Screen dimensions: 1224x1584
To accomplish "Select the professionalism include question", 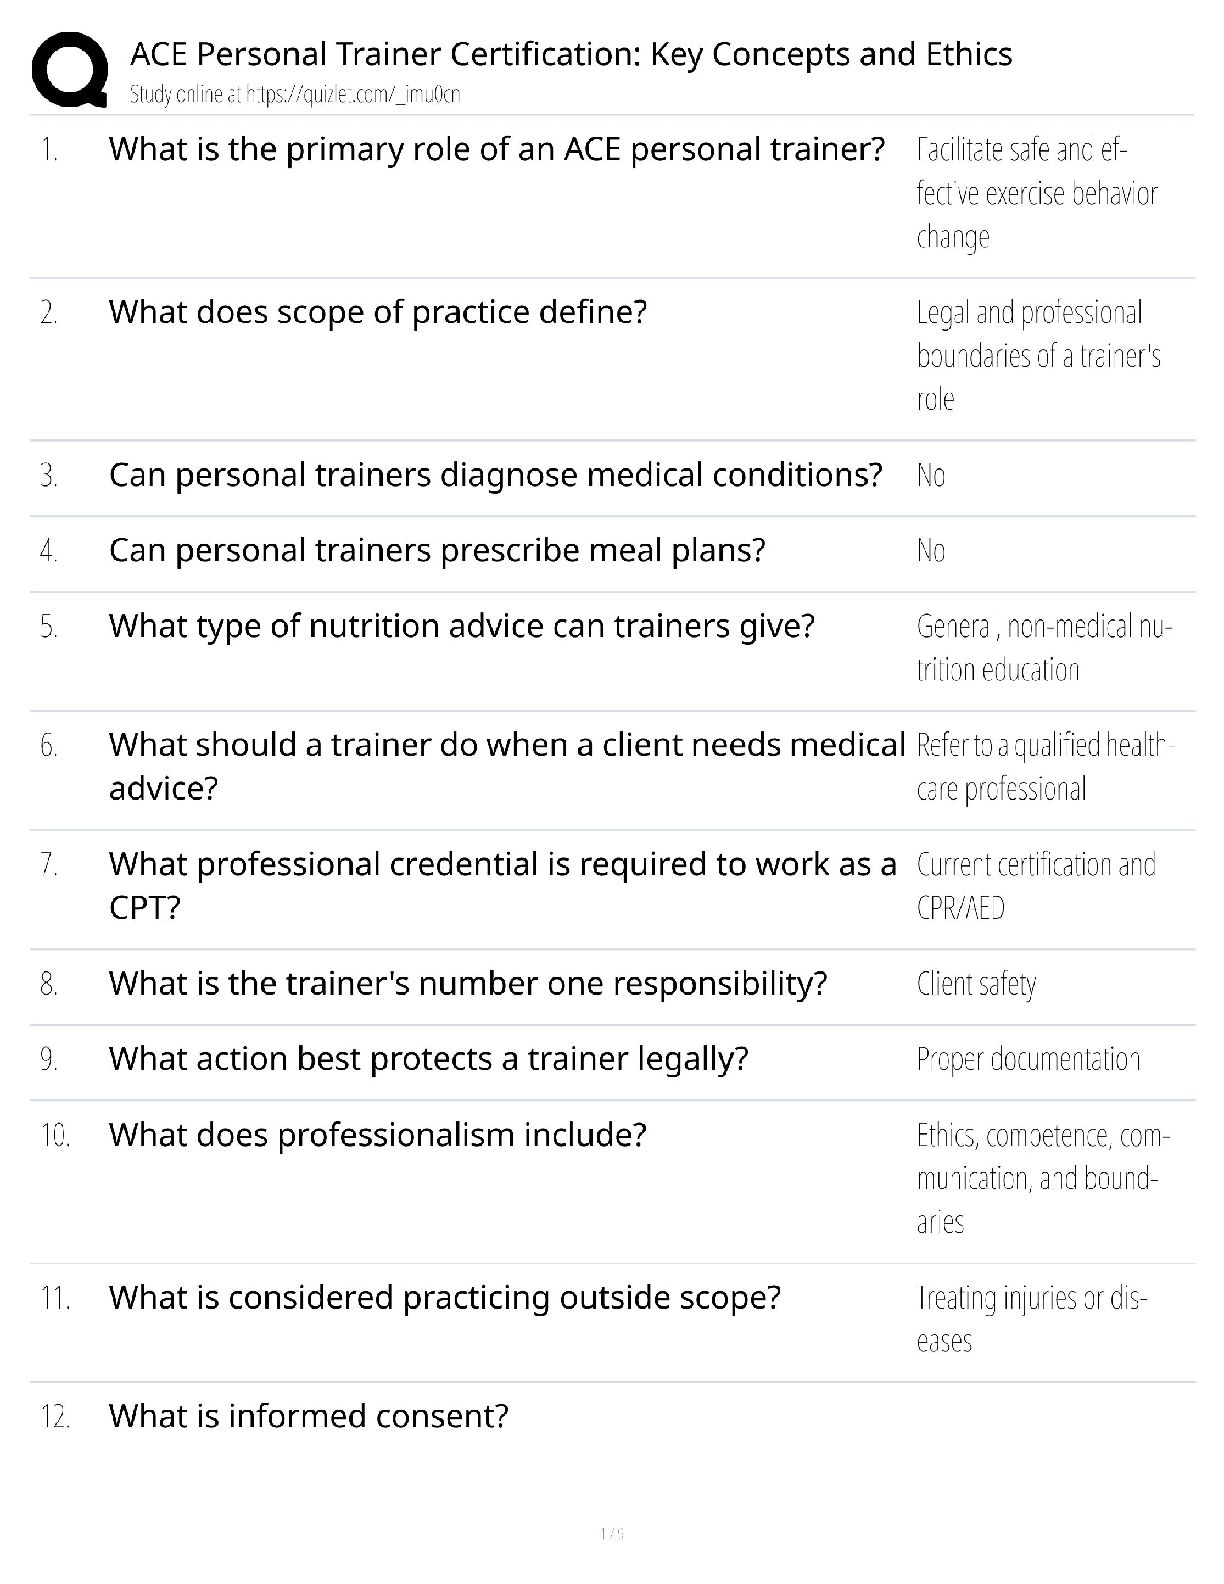I will pos(378,1135).
